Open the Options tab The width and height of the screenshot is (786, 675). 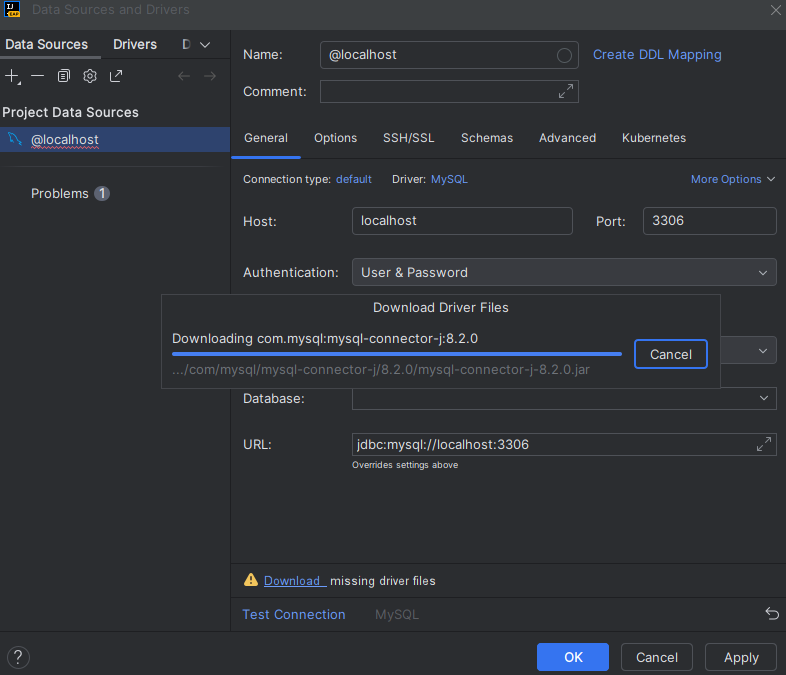click(335, 138)
